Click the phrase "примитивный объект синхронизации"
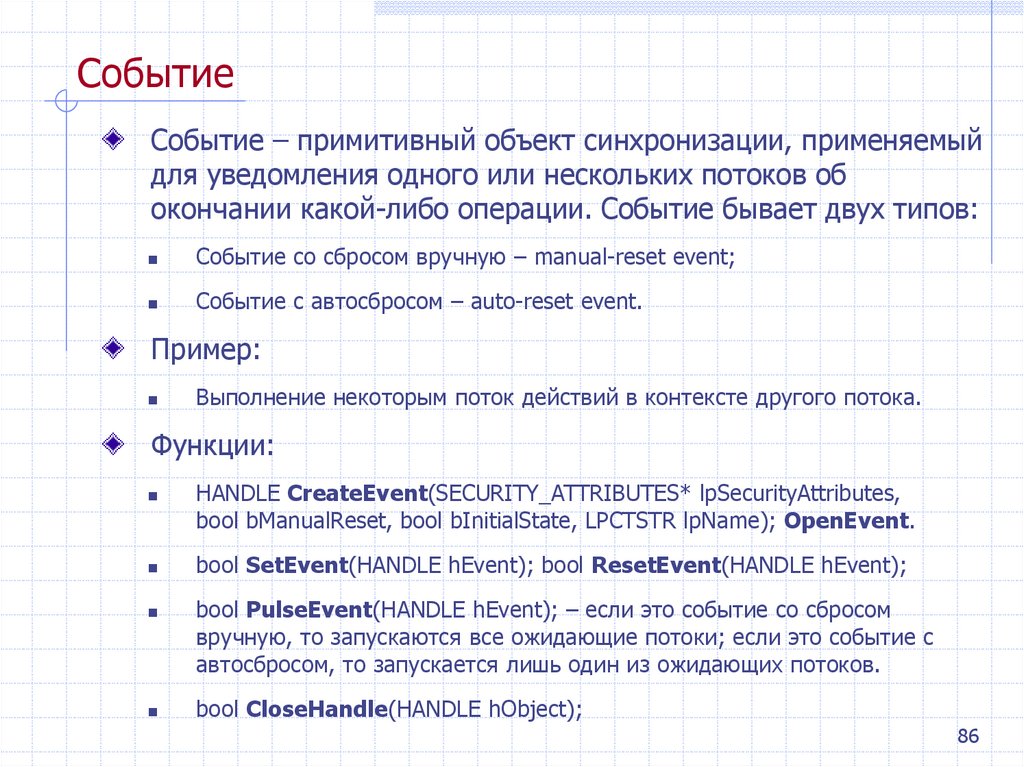The width and height of the screenshot is (1024, 767). [543, 142]
